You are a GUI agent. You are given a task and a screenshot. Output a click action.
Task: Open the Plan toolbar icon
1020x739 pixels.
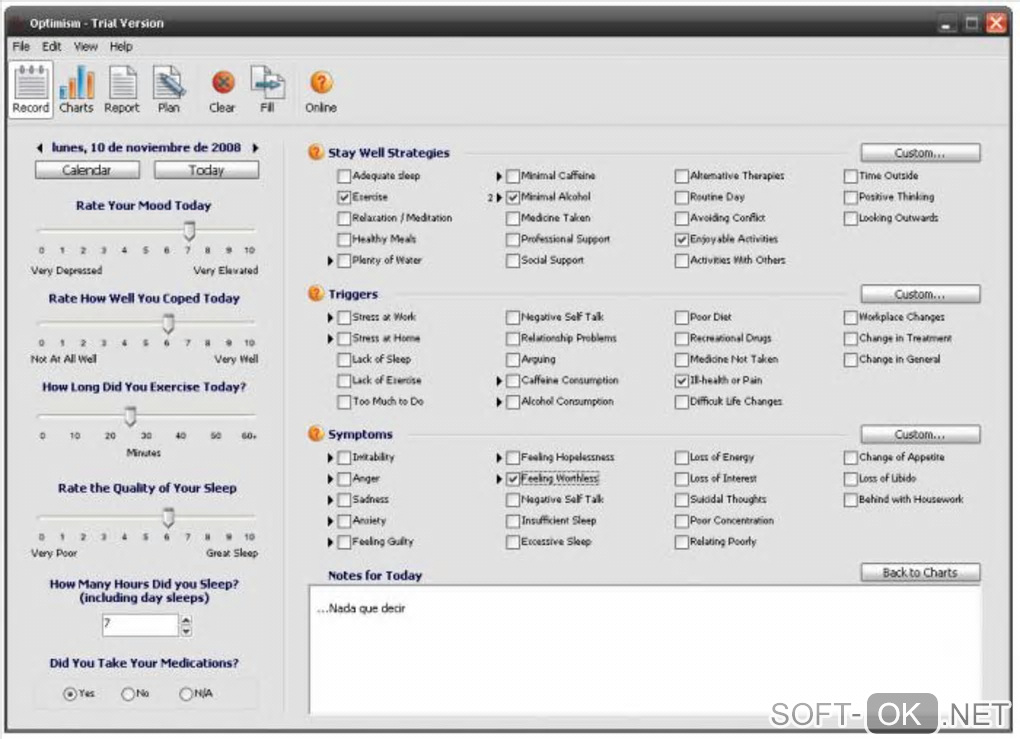click(x=168, y=90)
